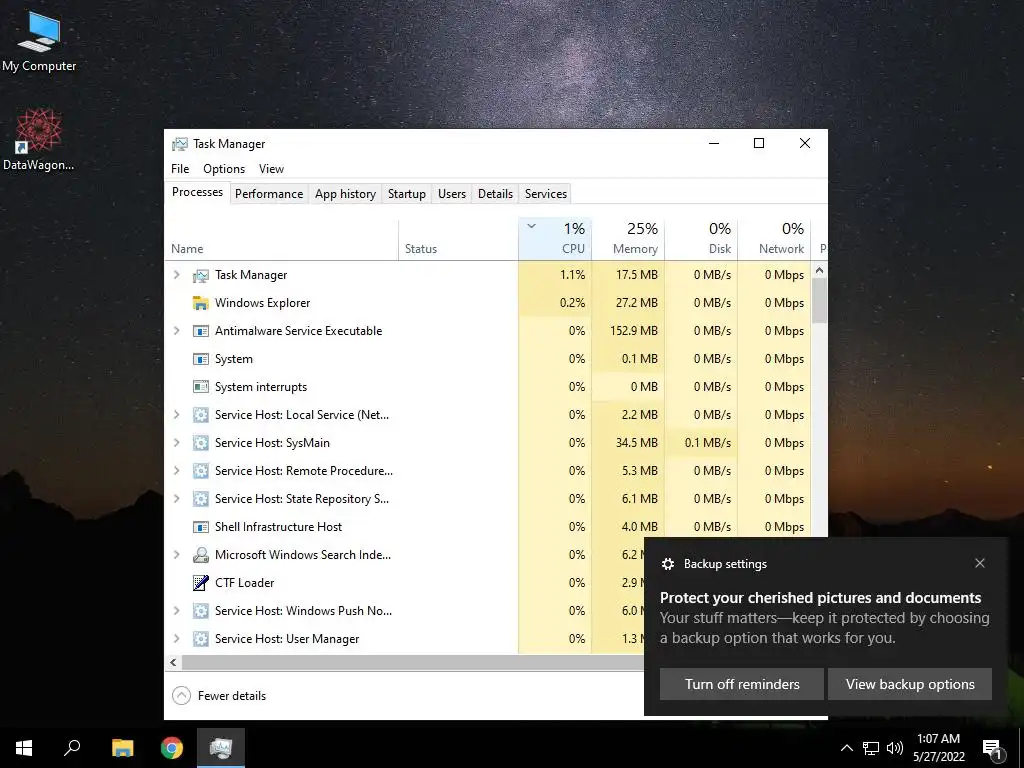
Task: Click Turn off reminders button
Action: pos(742,684)
